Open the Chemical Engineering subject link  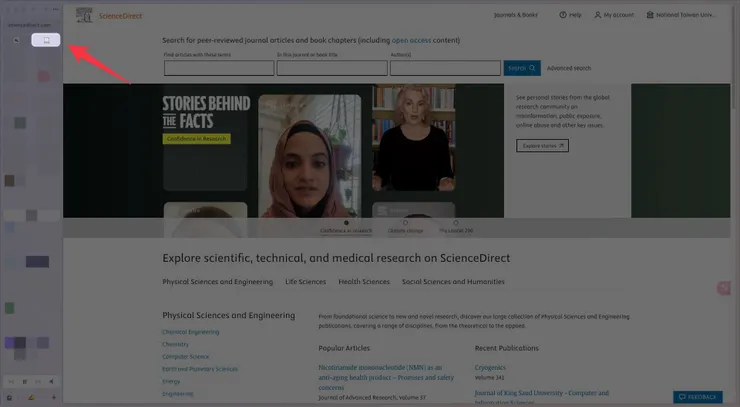[191, 332]
